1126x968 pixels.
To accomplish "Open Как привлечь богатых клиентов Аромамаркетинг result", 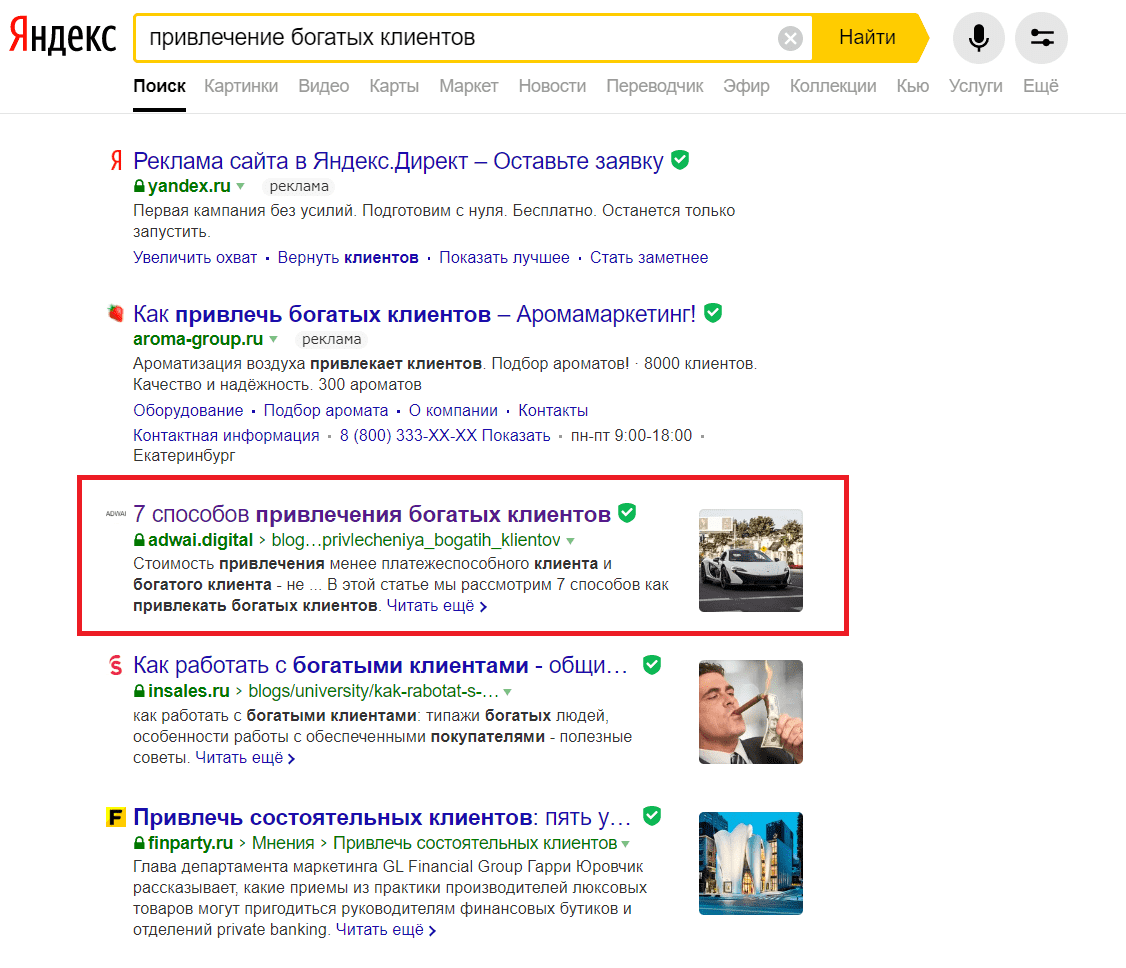I will tap(414, 314).
